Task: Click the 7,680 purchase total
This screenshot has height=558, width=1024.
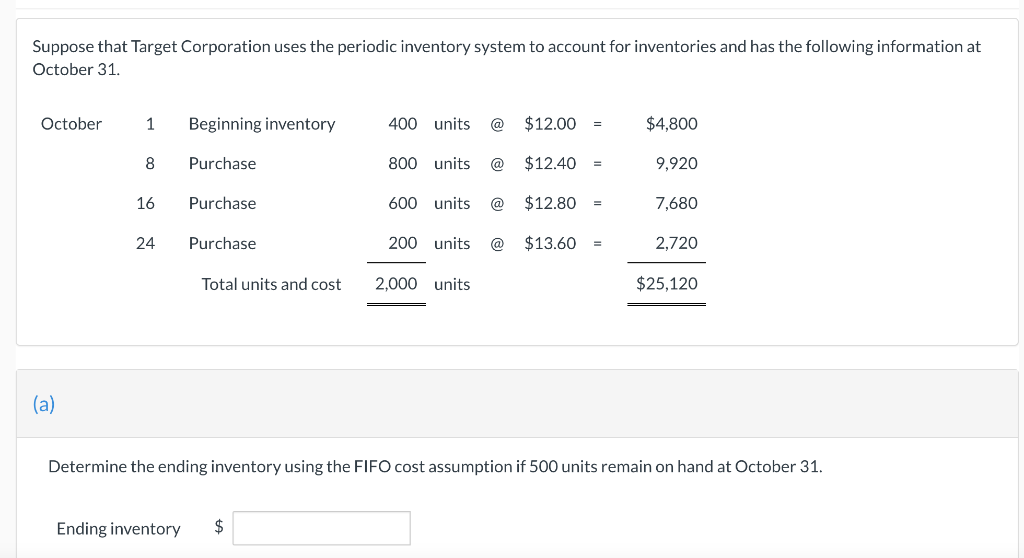Action: pyautogui.click(x=676, y=203)
